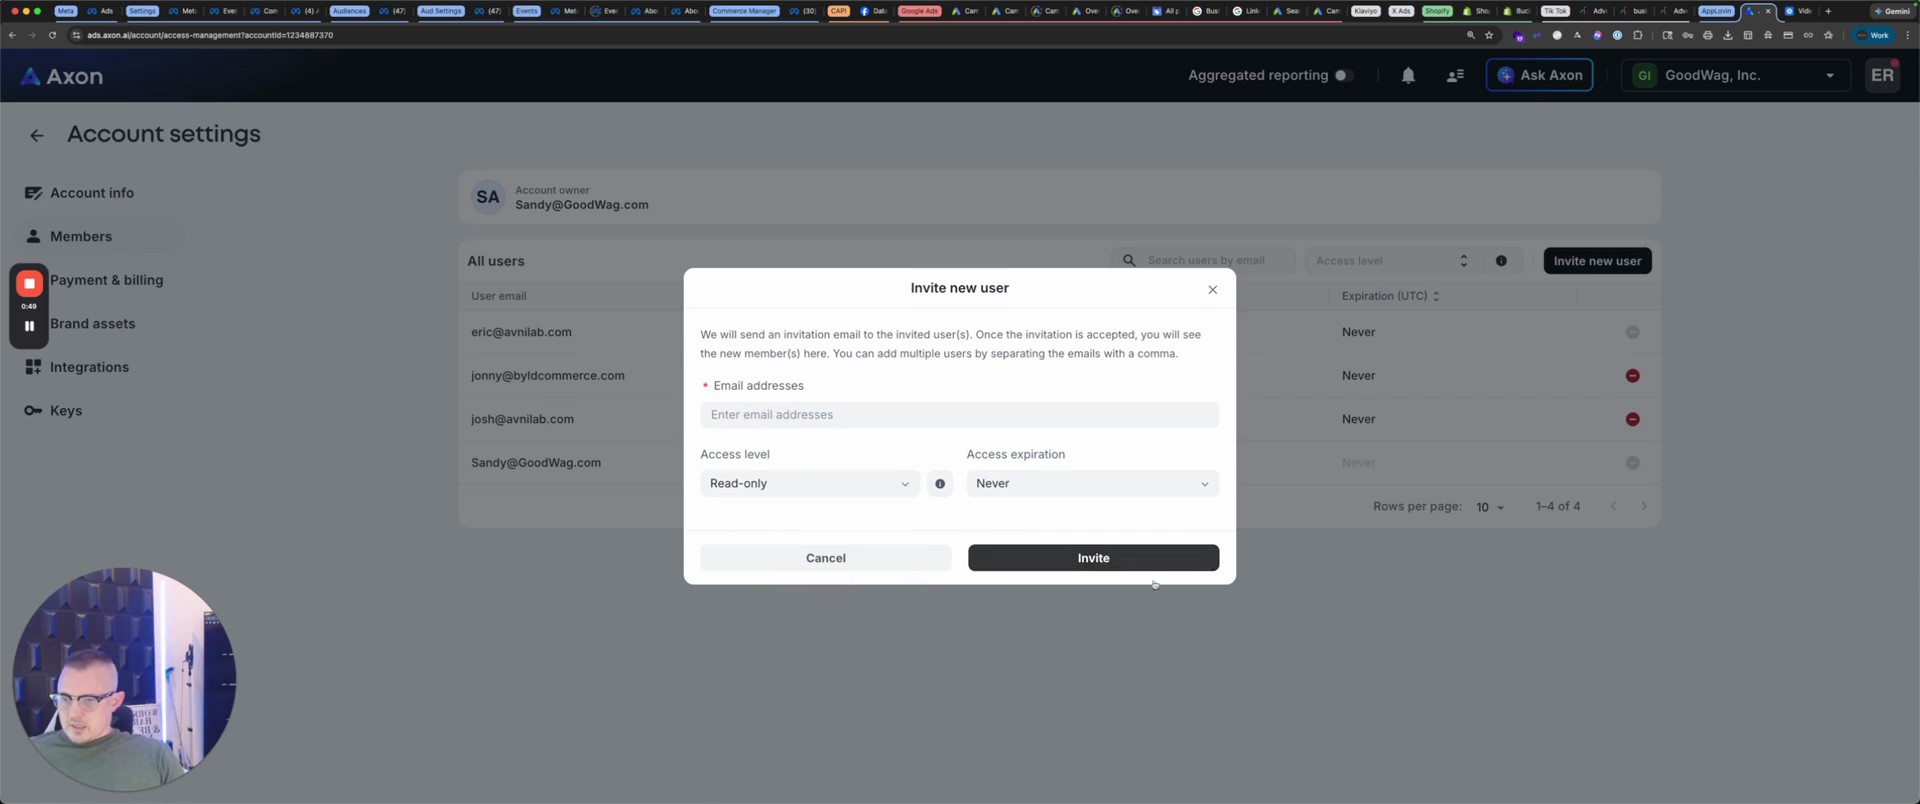Click the info icon beside Read-only dropdown
The height and width of the screenshot is (804, 1920).
pos(940,484)
